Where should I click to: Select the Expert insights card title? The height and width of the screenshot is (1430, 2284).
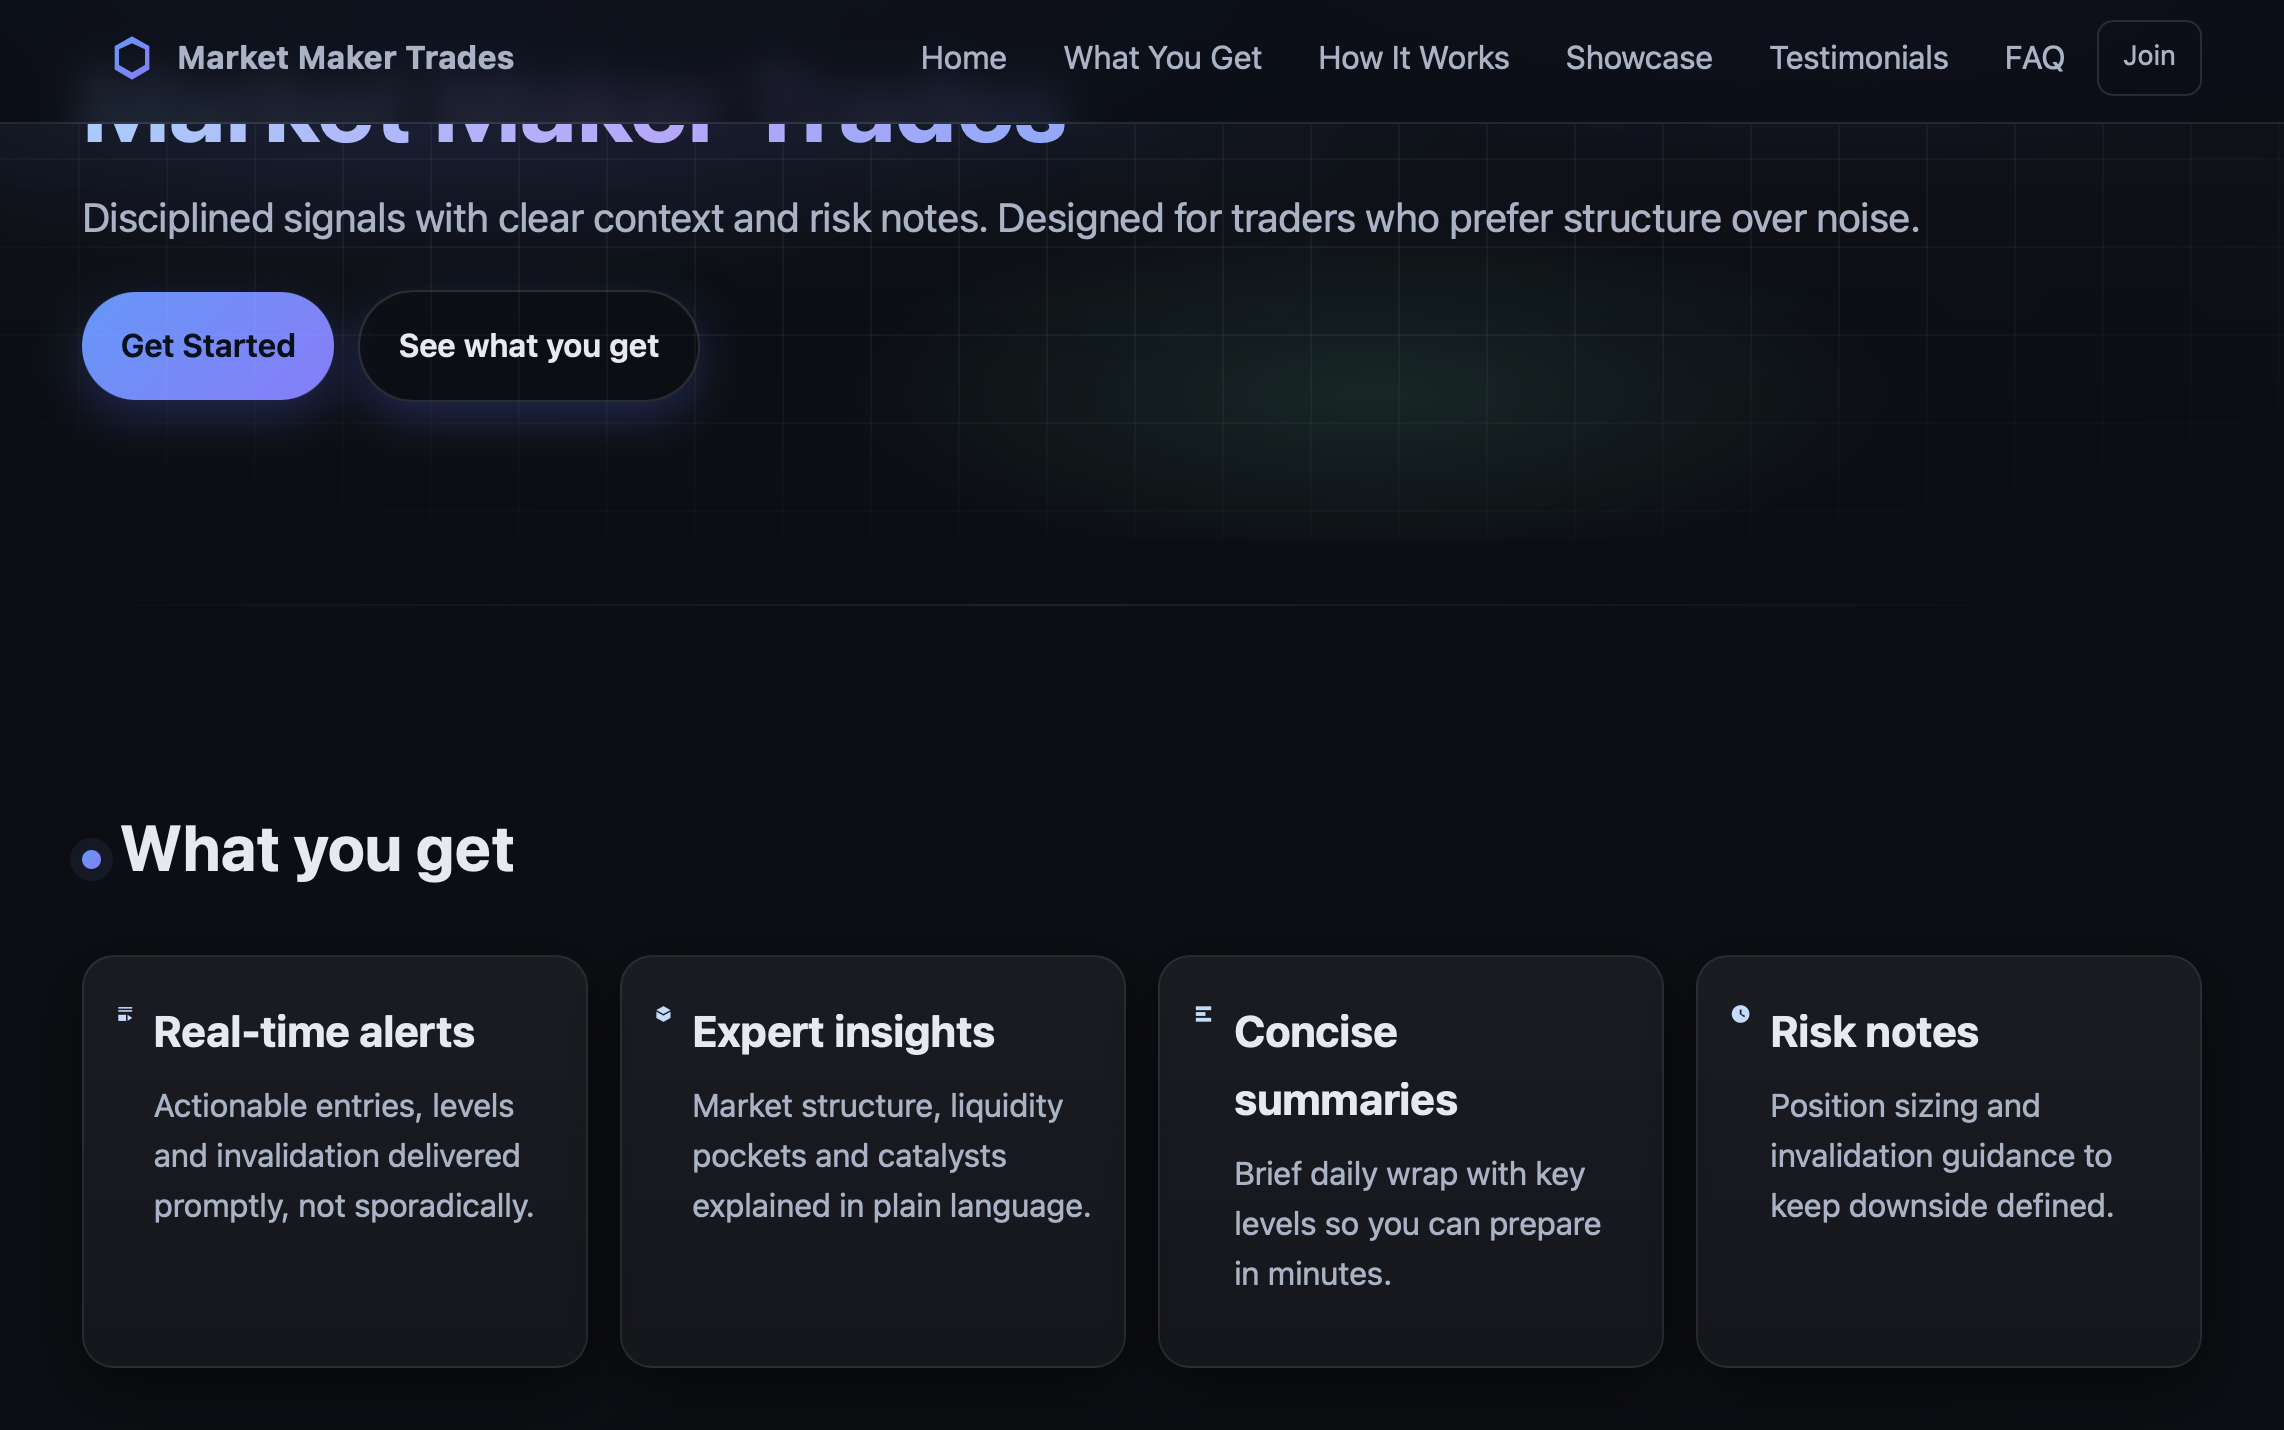pos(843,1032)
